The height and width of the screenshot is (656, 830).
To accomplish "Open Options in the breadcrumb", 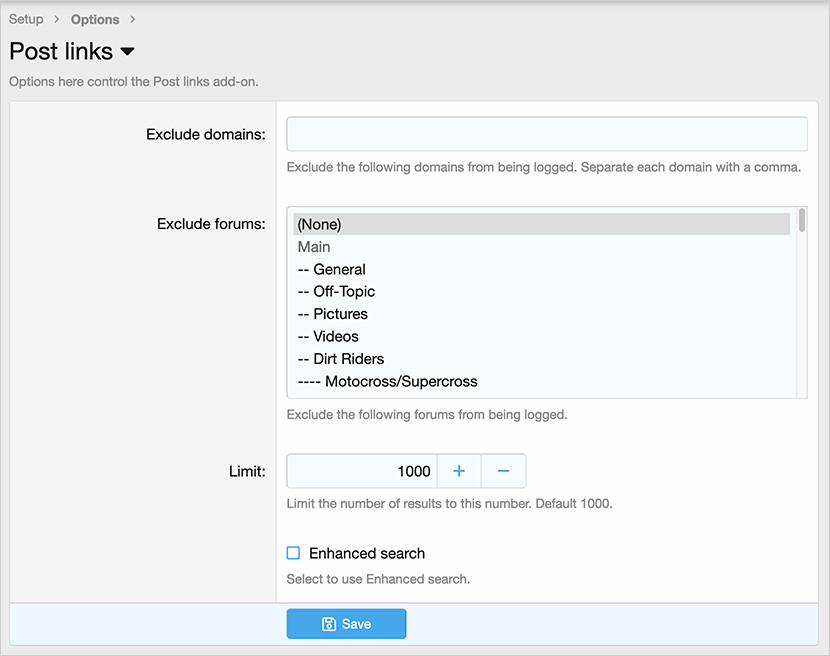I will [95, 19].
